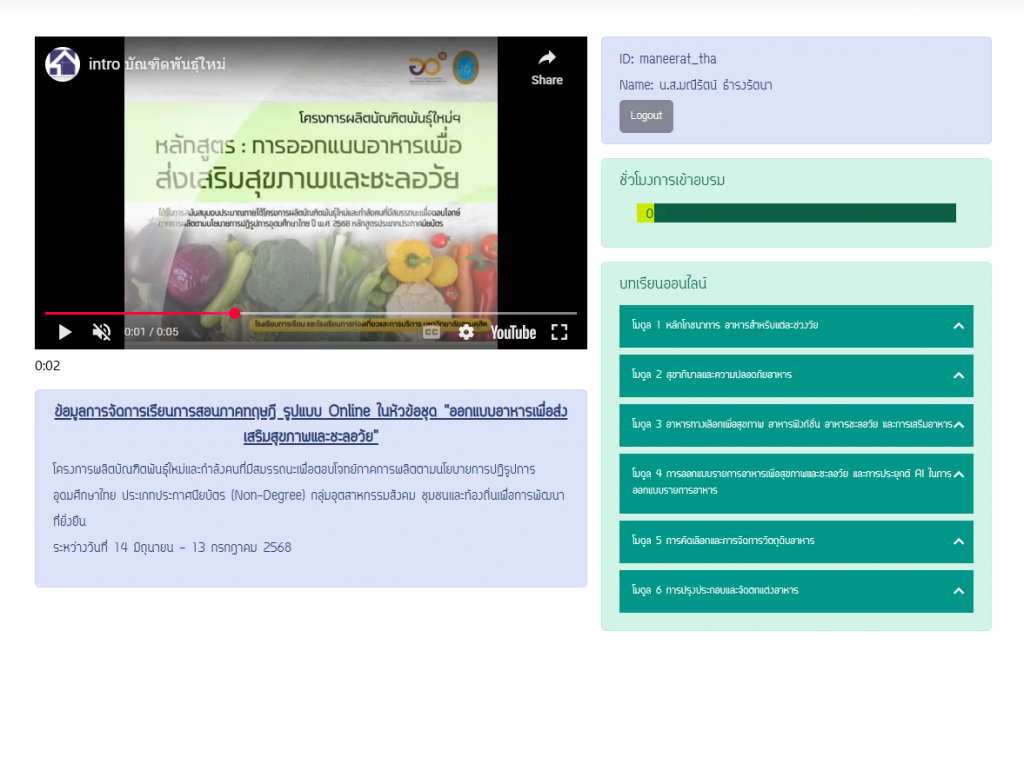The width and height of the screenshot is (1024, 777).
Task: Open the online theory course information link
Action: (x=311, y=424)
